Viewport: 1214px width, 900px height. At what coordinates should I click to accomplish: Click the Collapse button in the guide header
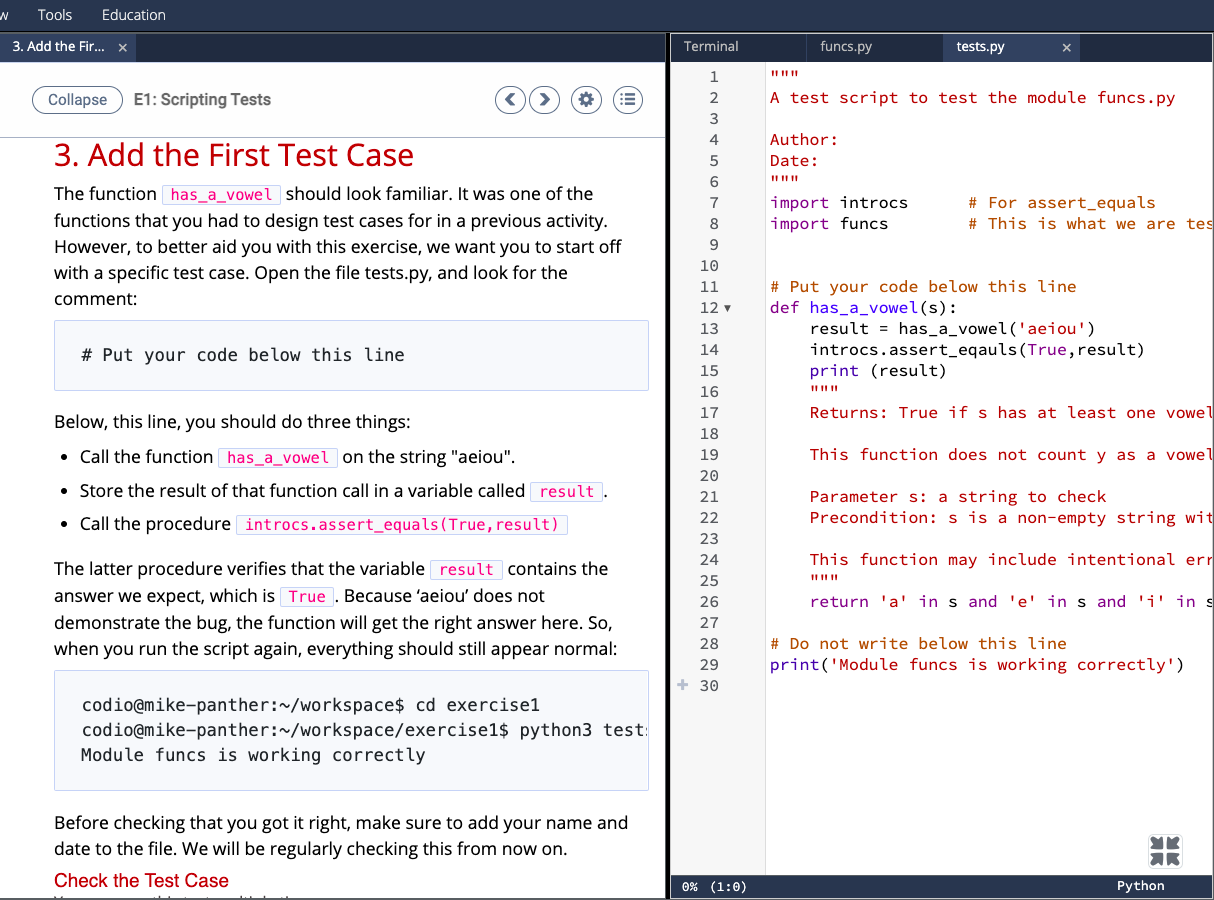(77, 99)
